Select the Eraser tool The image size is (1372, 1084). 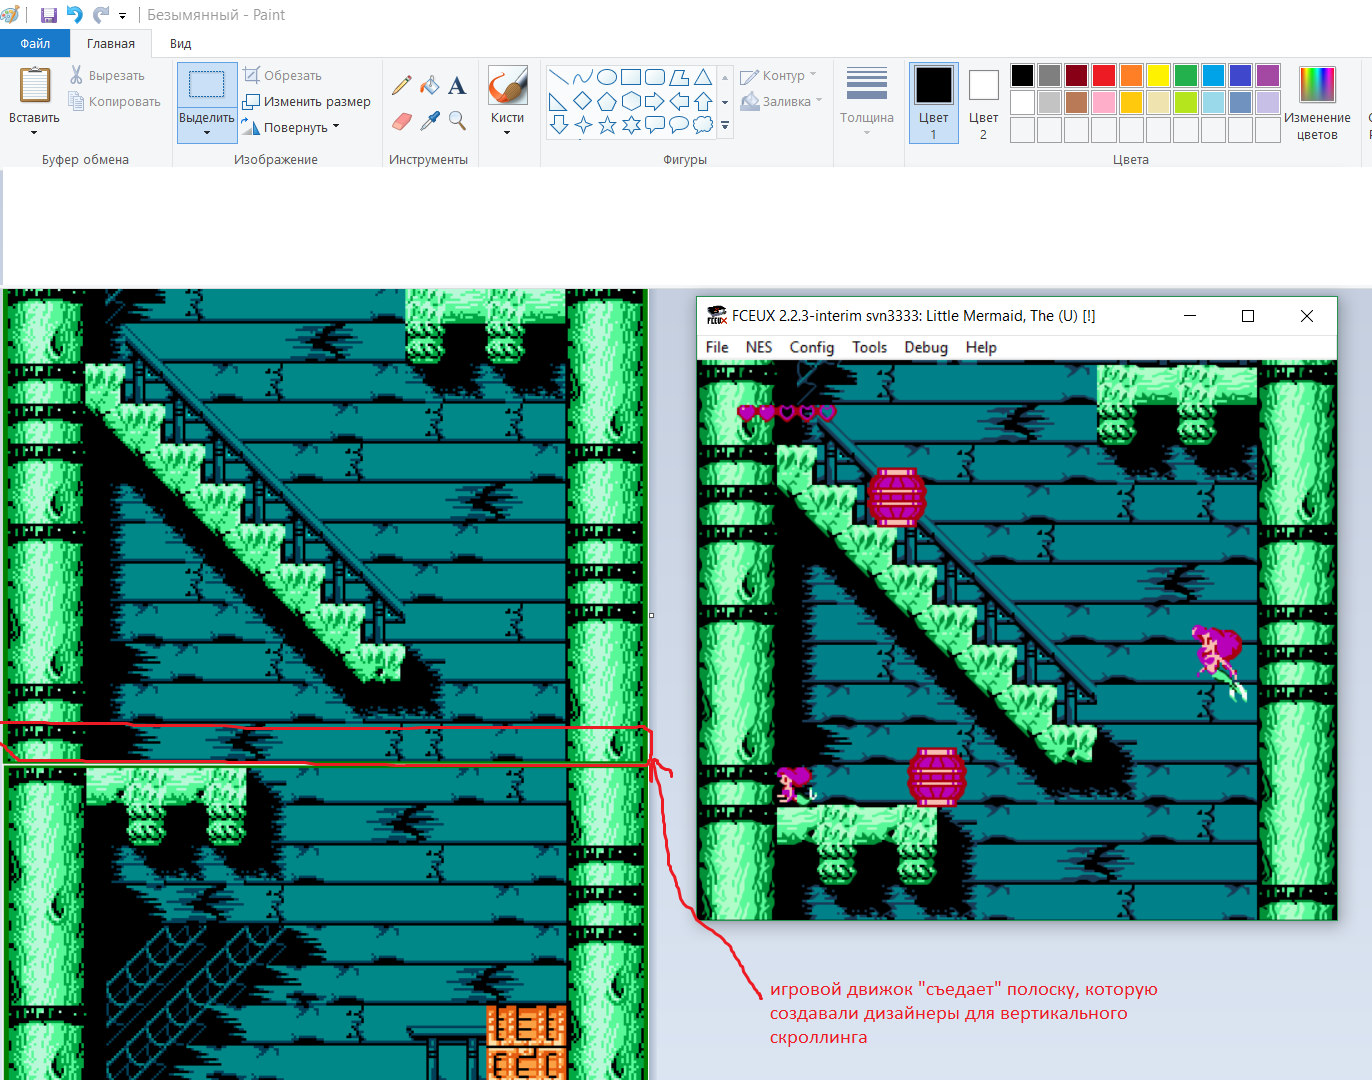point(402,121)
